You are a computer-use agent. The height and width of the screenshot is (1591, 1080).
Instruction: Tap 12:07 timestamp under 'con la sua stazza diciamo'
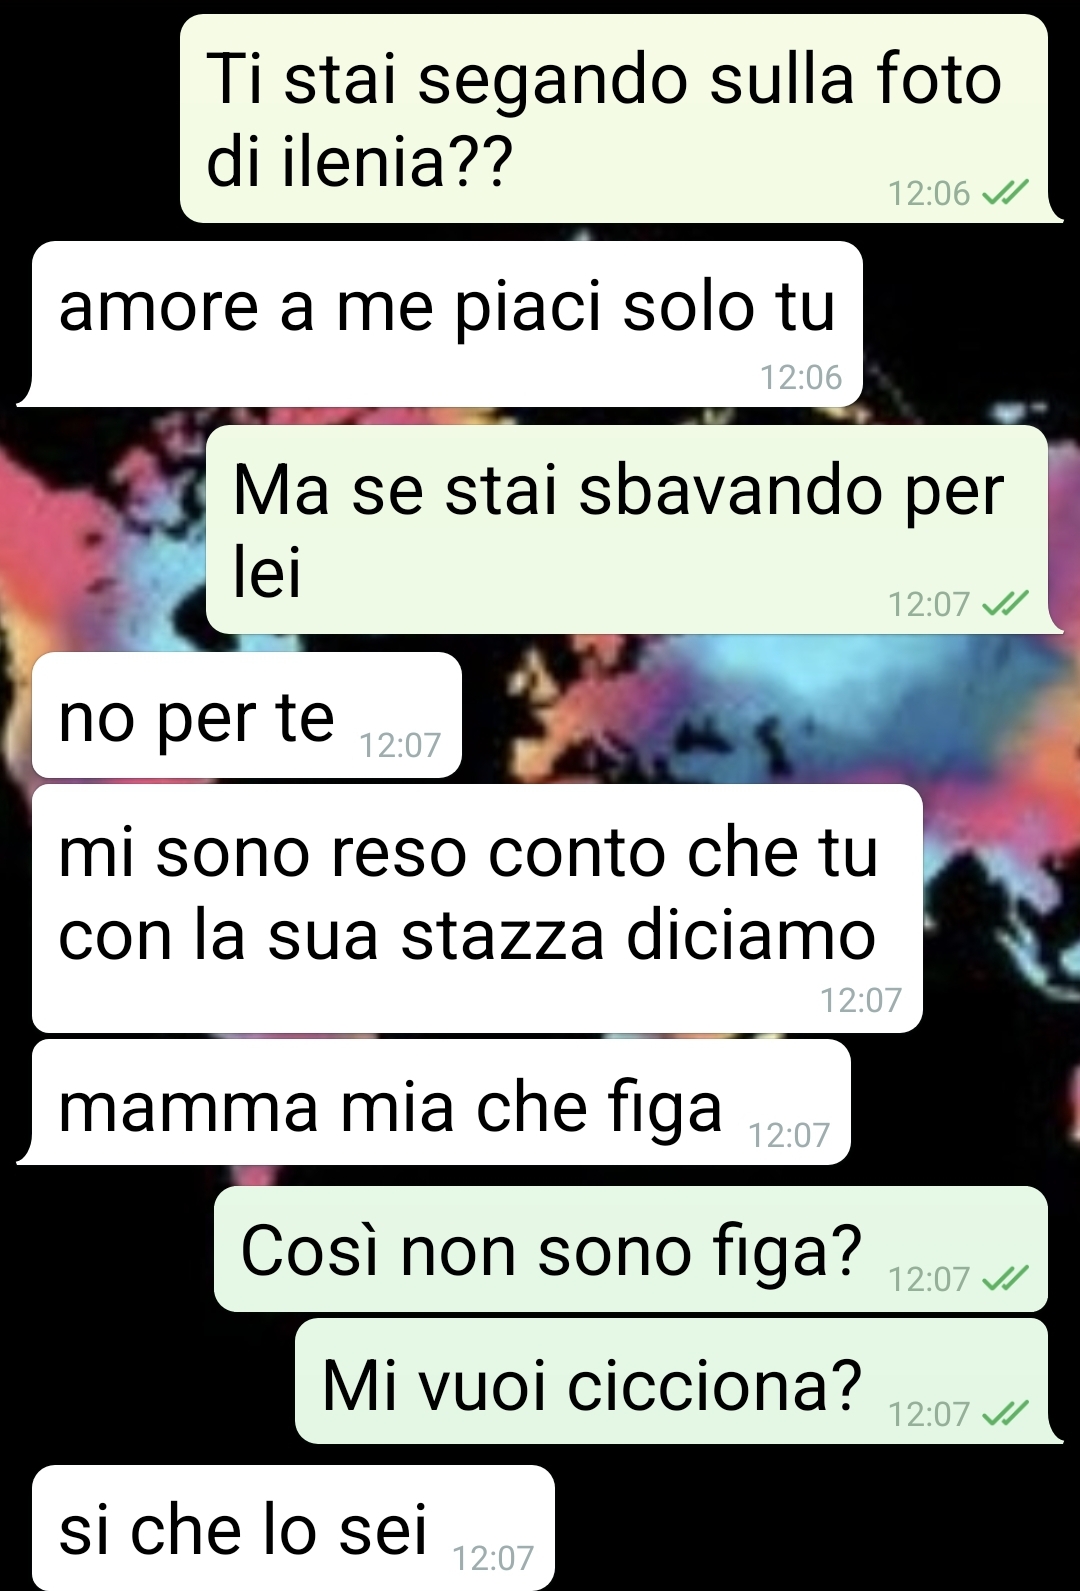click(861, 1001)
